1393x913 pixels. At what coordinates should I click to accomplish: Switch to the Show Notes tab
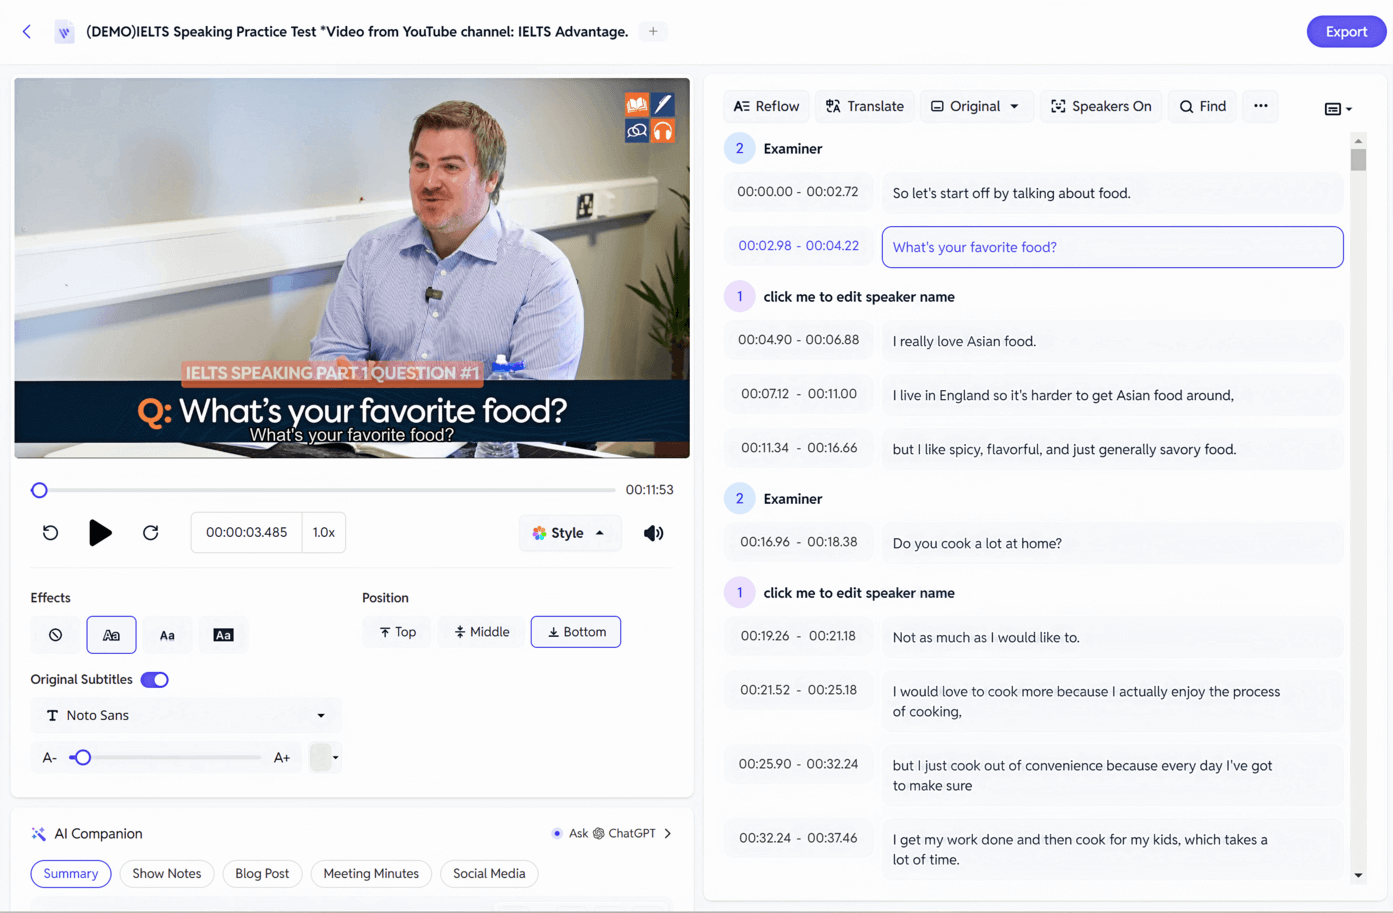(x=167, y=874)
